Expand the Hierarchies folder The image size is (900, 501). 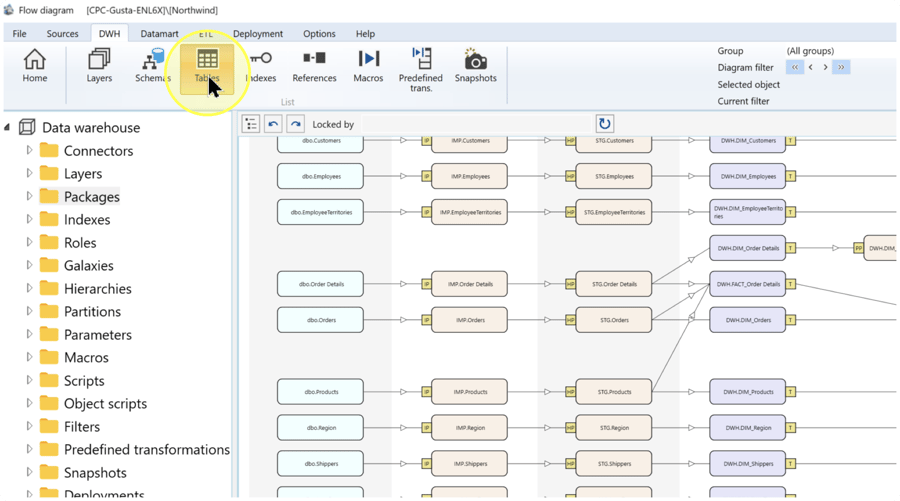(x=29, y=288)
